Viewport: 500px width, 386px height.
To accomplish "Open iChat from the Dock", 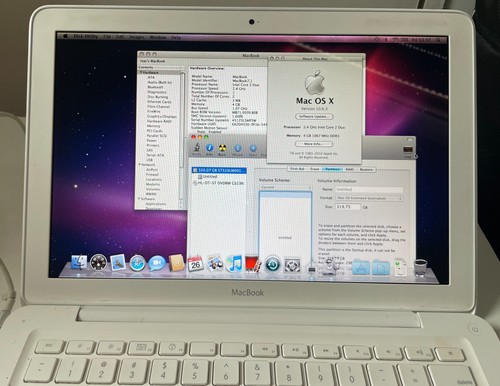I will (x=157, y=263).
